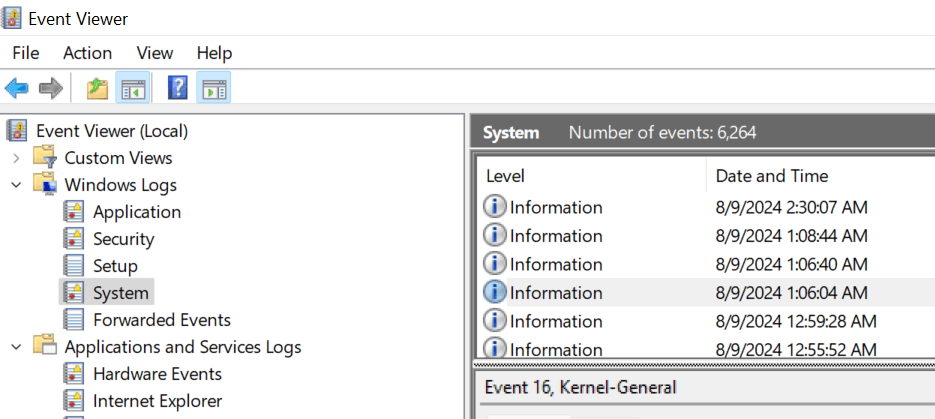Open the Help question mark toolbar icon
935x419 pixels.
(x=178, y=88)
